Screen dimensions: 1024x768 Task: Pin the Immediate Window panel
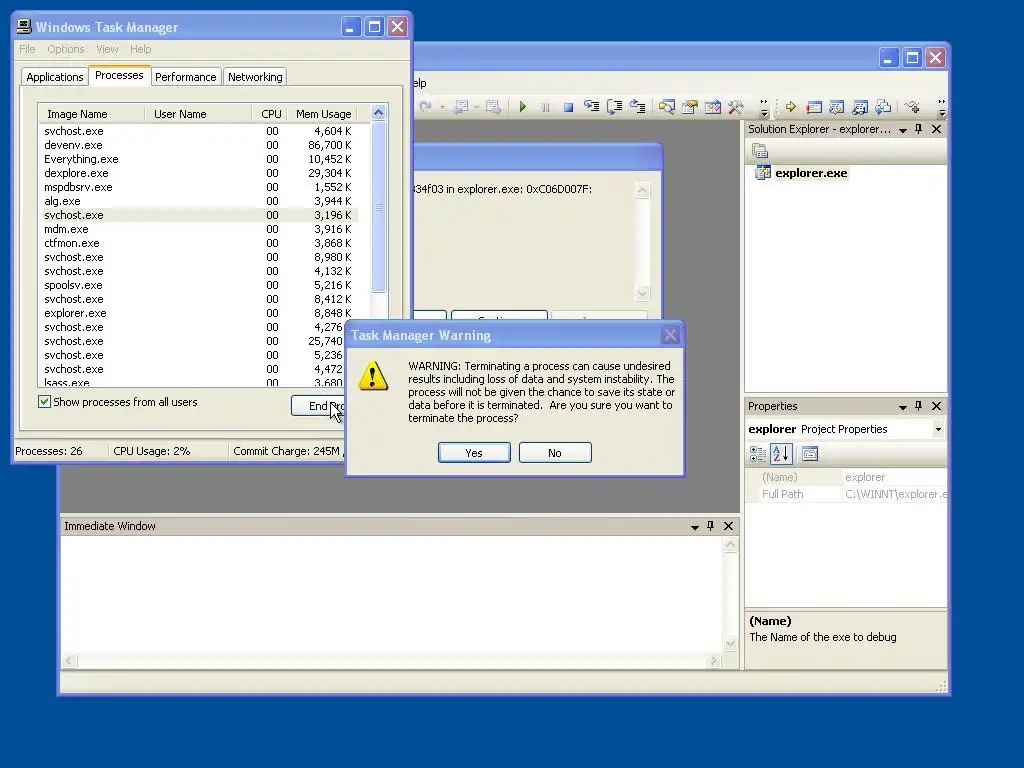[x=711, y=526]
